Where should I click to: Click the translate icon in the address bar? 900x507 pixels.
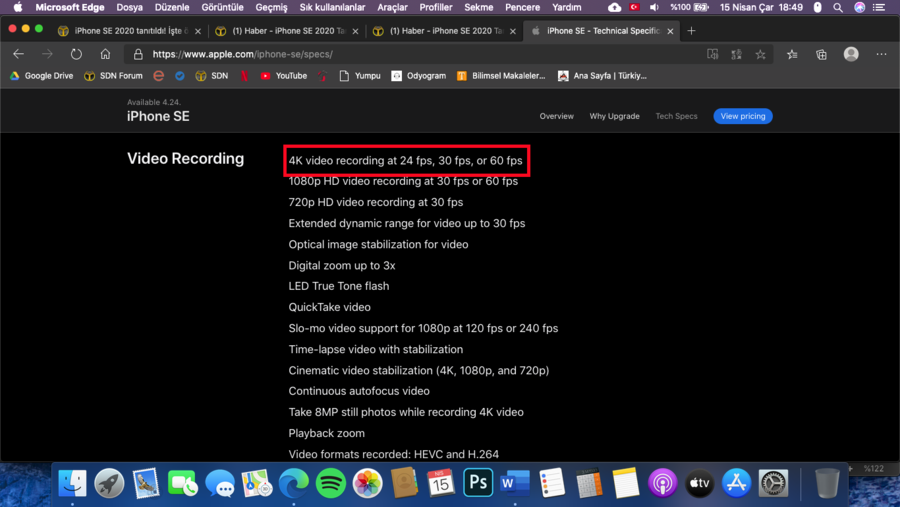point(736,55)
